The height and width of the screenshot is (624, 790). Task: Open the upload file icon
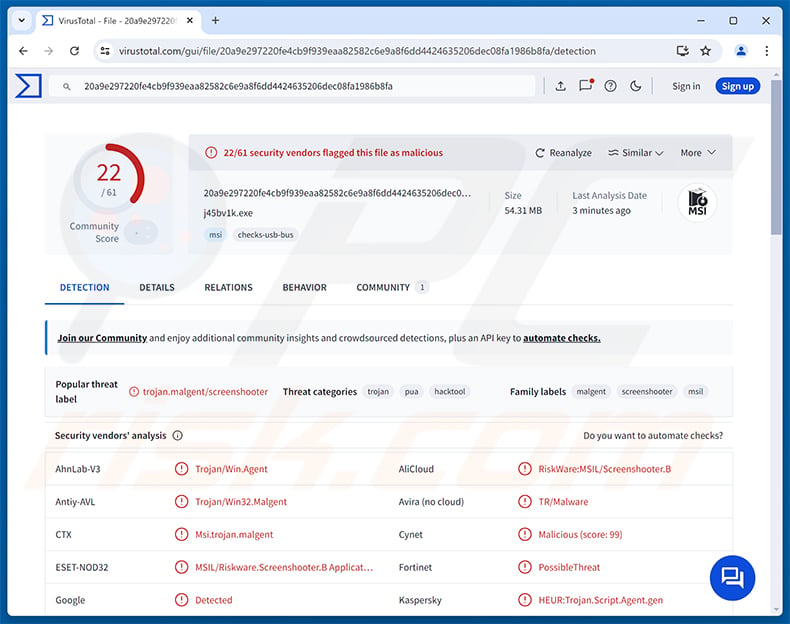click(560, 86)
